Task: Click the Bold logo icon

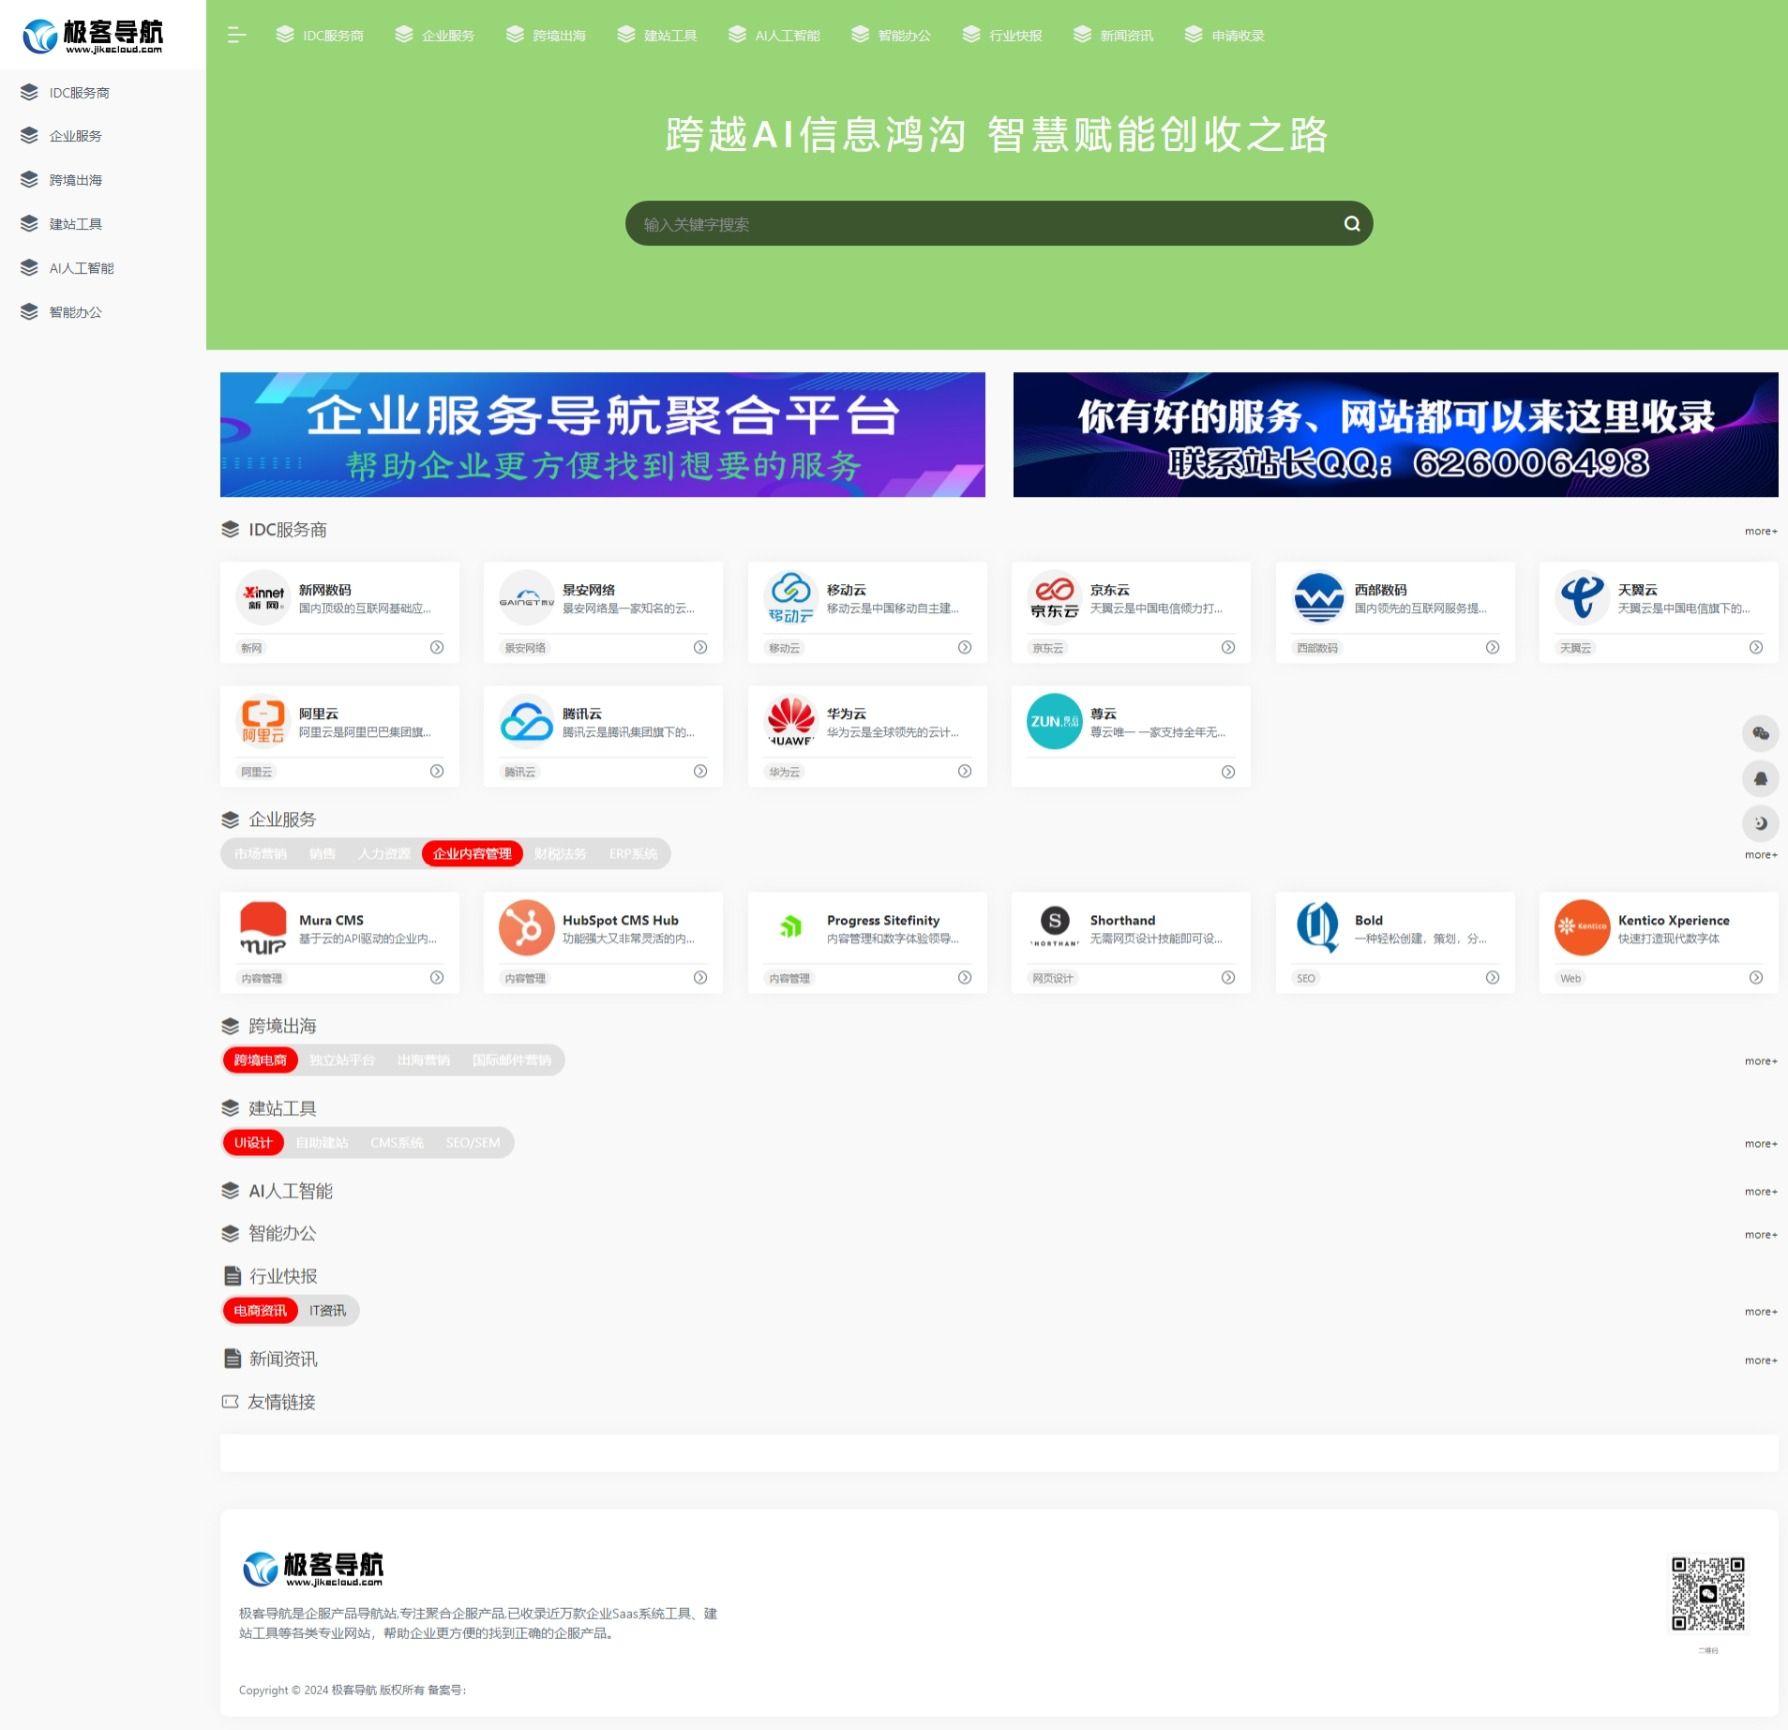Action: pos(1319,927)
